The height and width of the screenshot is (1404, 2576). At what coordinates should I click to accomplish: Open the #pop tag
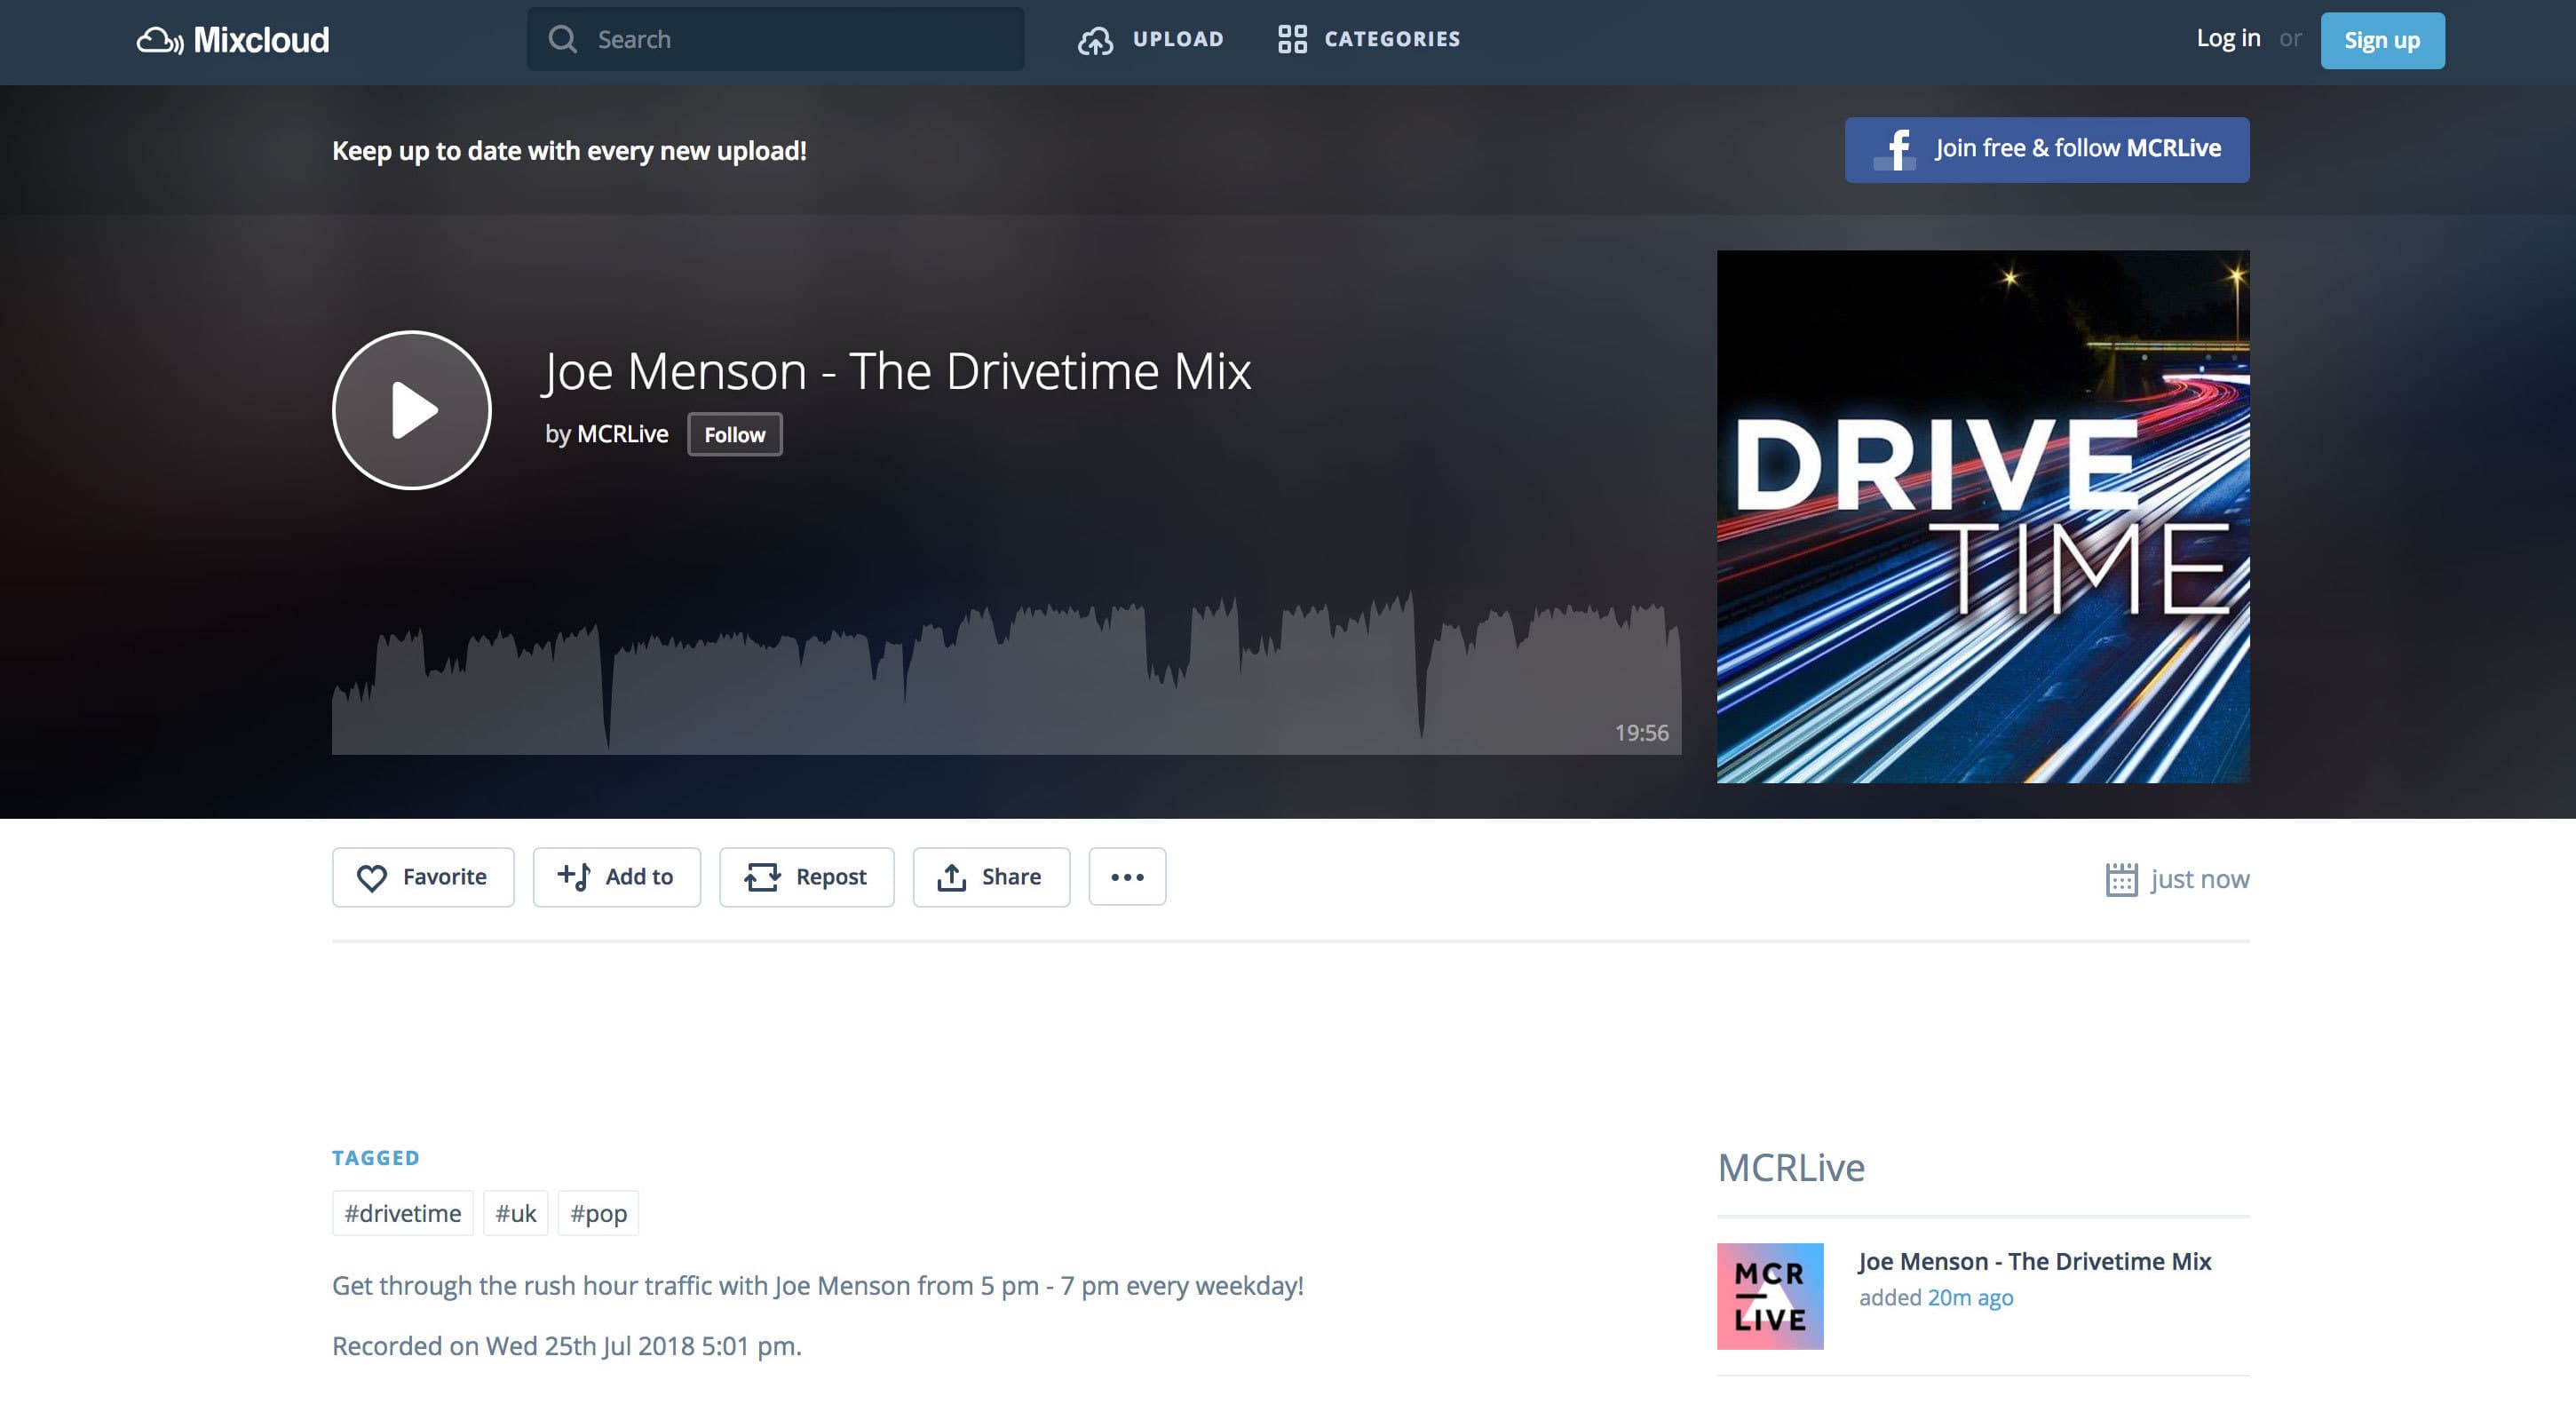point(598,1213)
